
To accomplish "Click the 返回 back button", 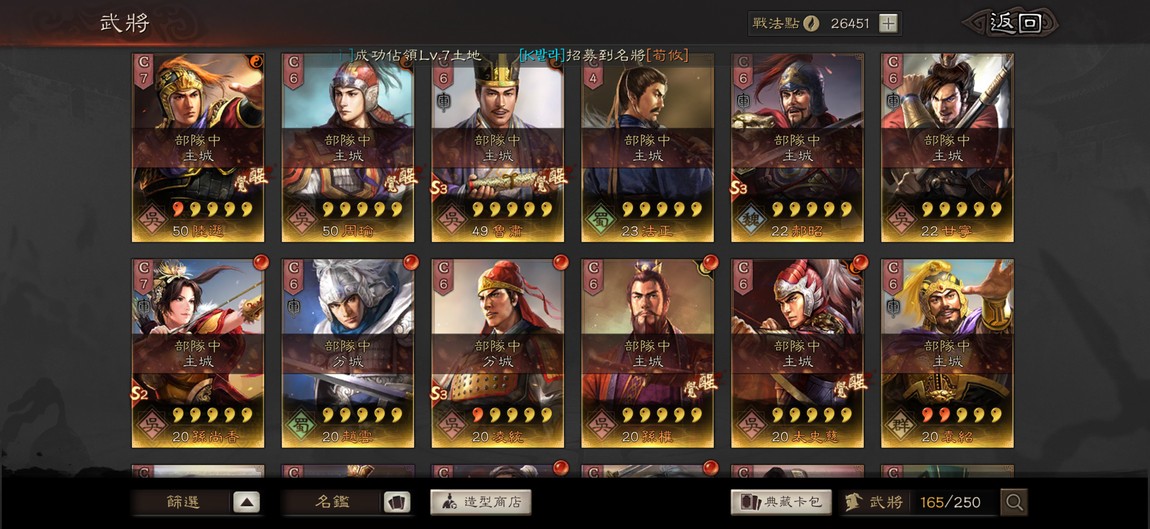I will 1014,23.
